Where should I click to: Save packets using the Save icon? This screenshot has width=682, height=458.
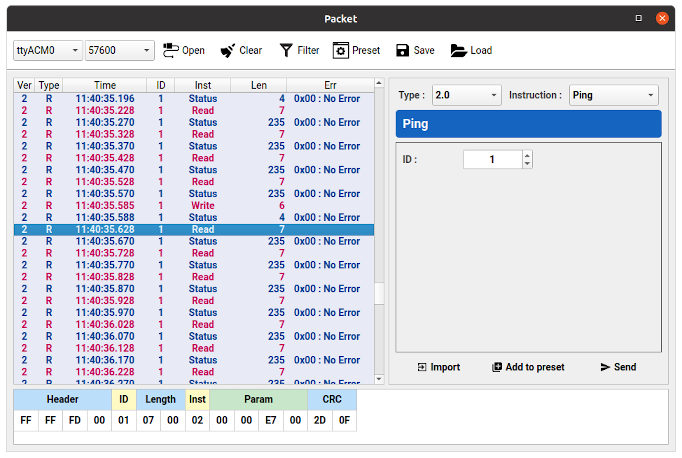[x=402, y=50]
